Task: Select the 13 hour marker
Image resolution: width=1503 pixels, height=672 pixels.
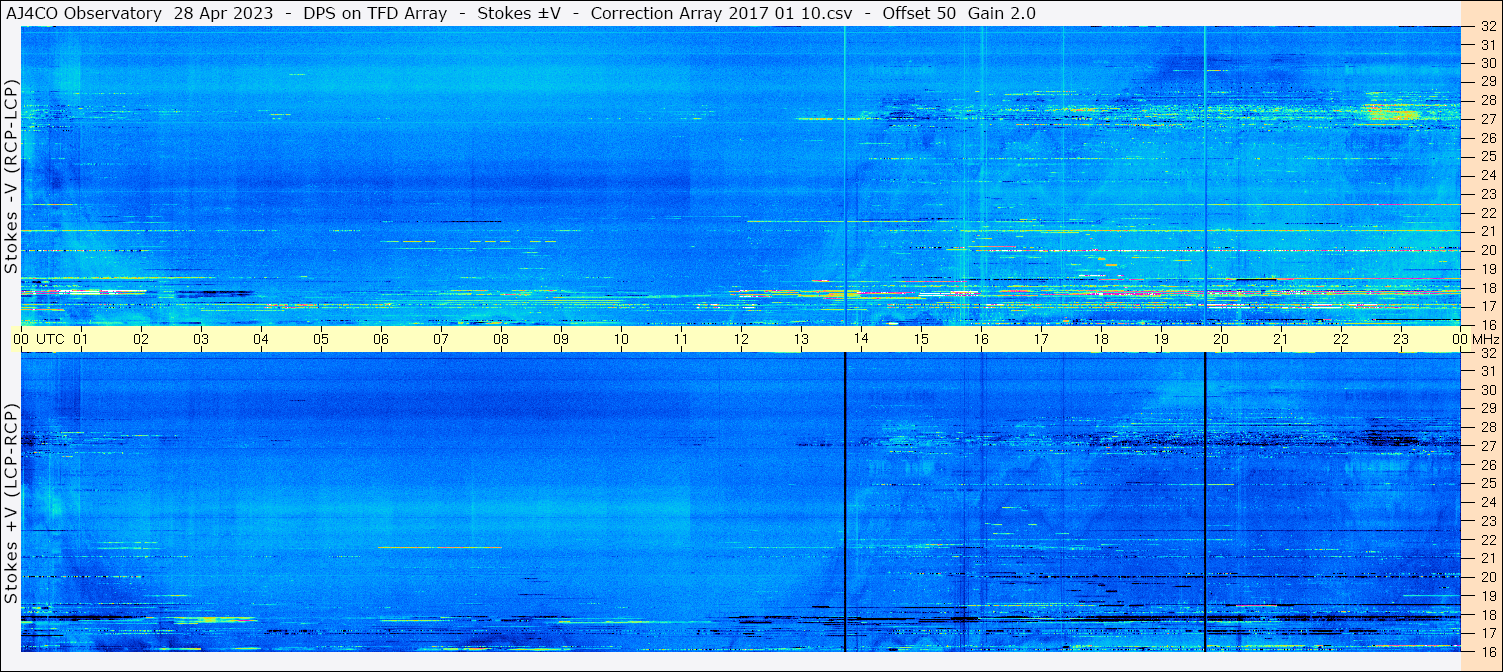Action: pos(801,339)
